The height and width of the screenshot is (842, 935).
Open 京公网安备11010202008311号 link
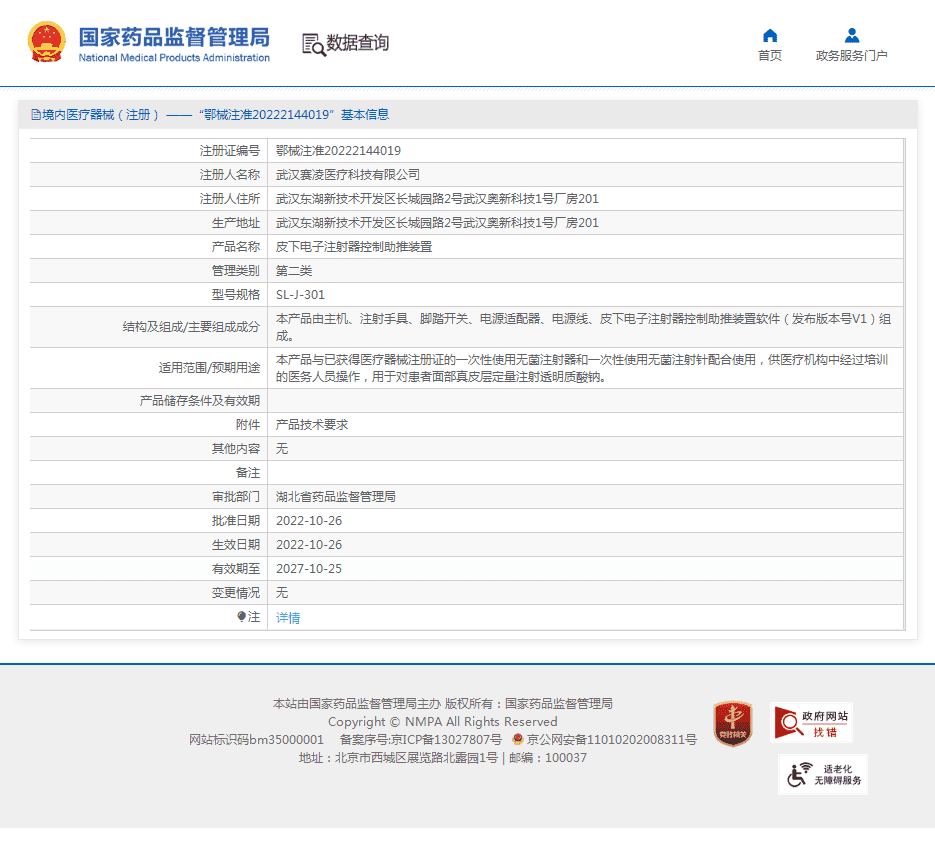pyautogui.click(x=612, y=740)
